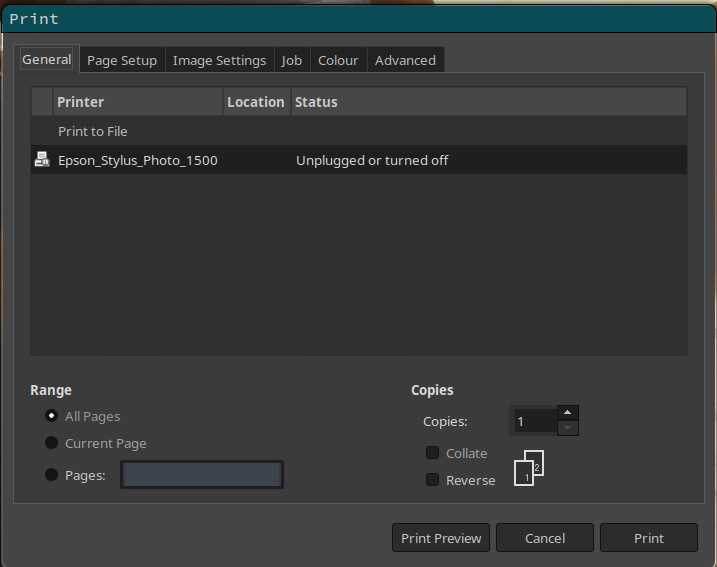Viewport: 717px width, 567px height.
Task: Select the Current Page radio button
Action: pyautogui.click(x=52, y=443)
